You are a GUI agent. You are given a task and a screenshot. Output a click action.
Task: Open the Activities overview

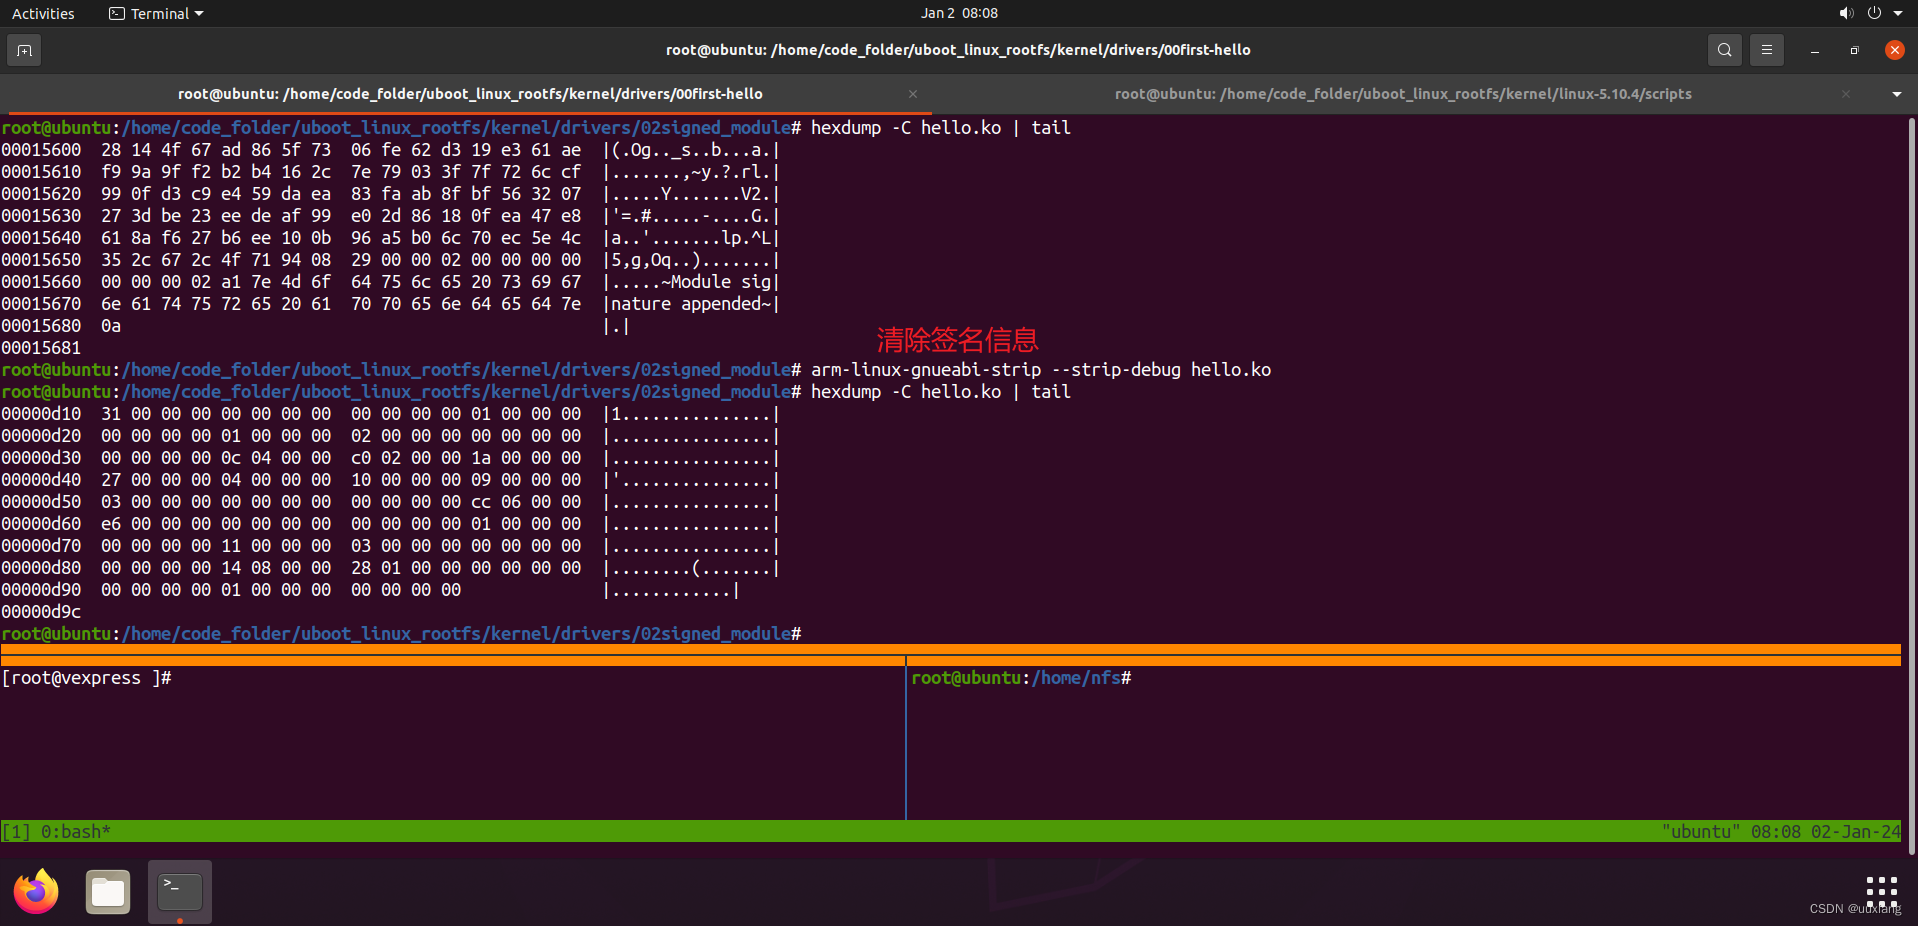click(x=43, y=13)
